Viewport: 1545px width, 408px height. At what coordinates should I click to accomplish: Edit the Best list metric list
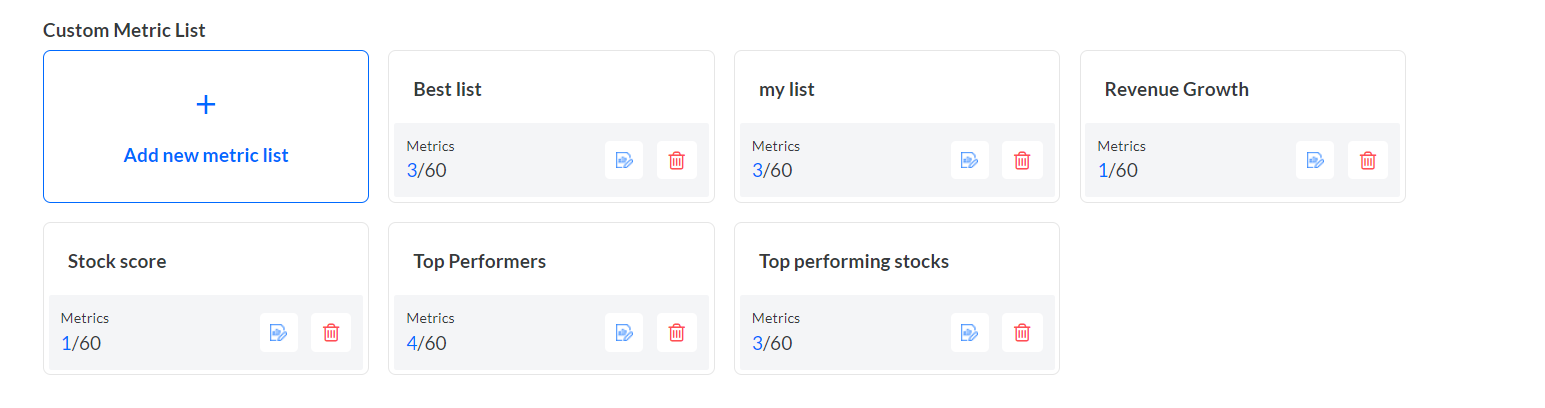pyautogui.click(x=624, y=160)
